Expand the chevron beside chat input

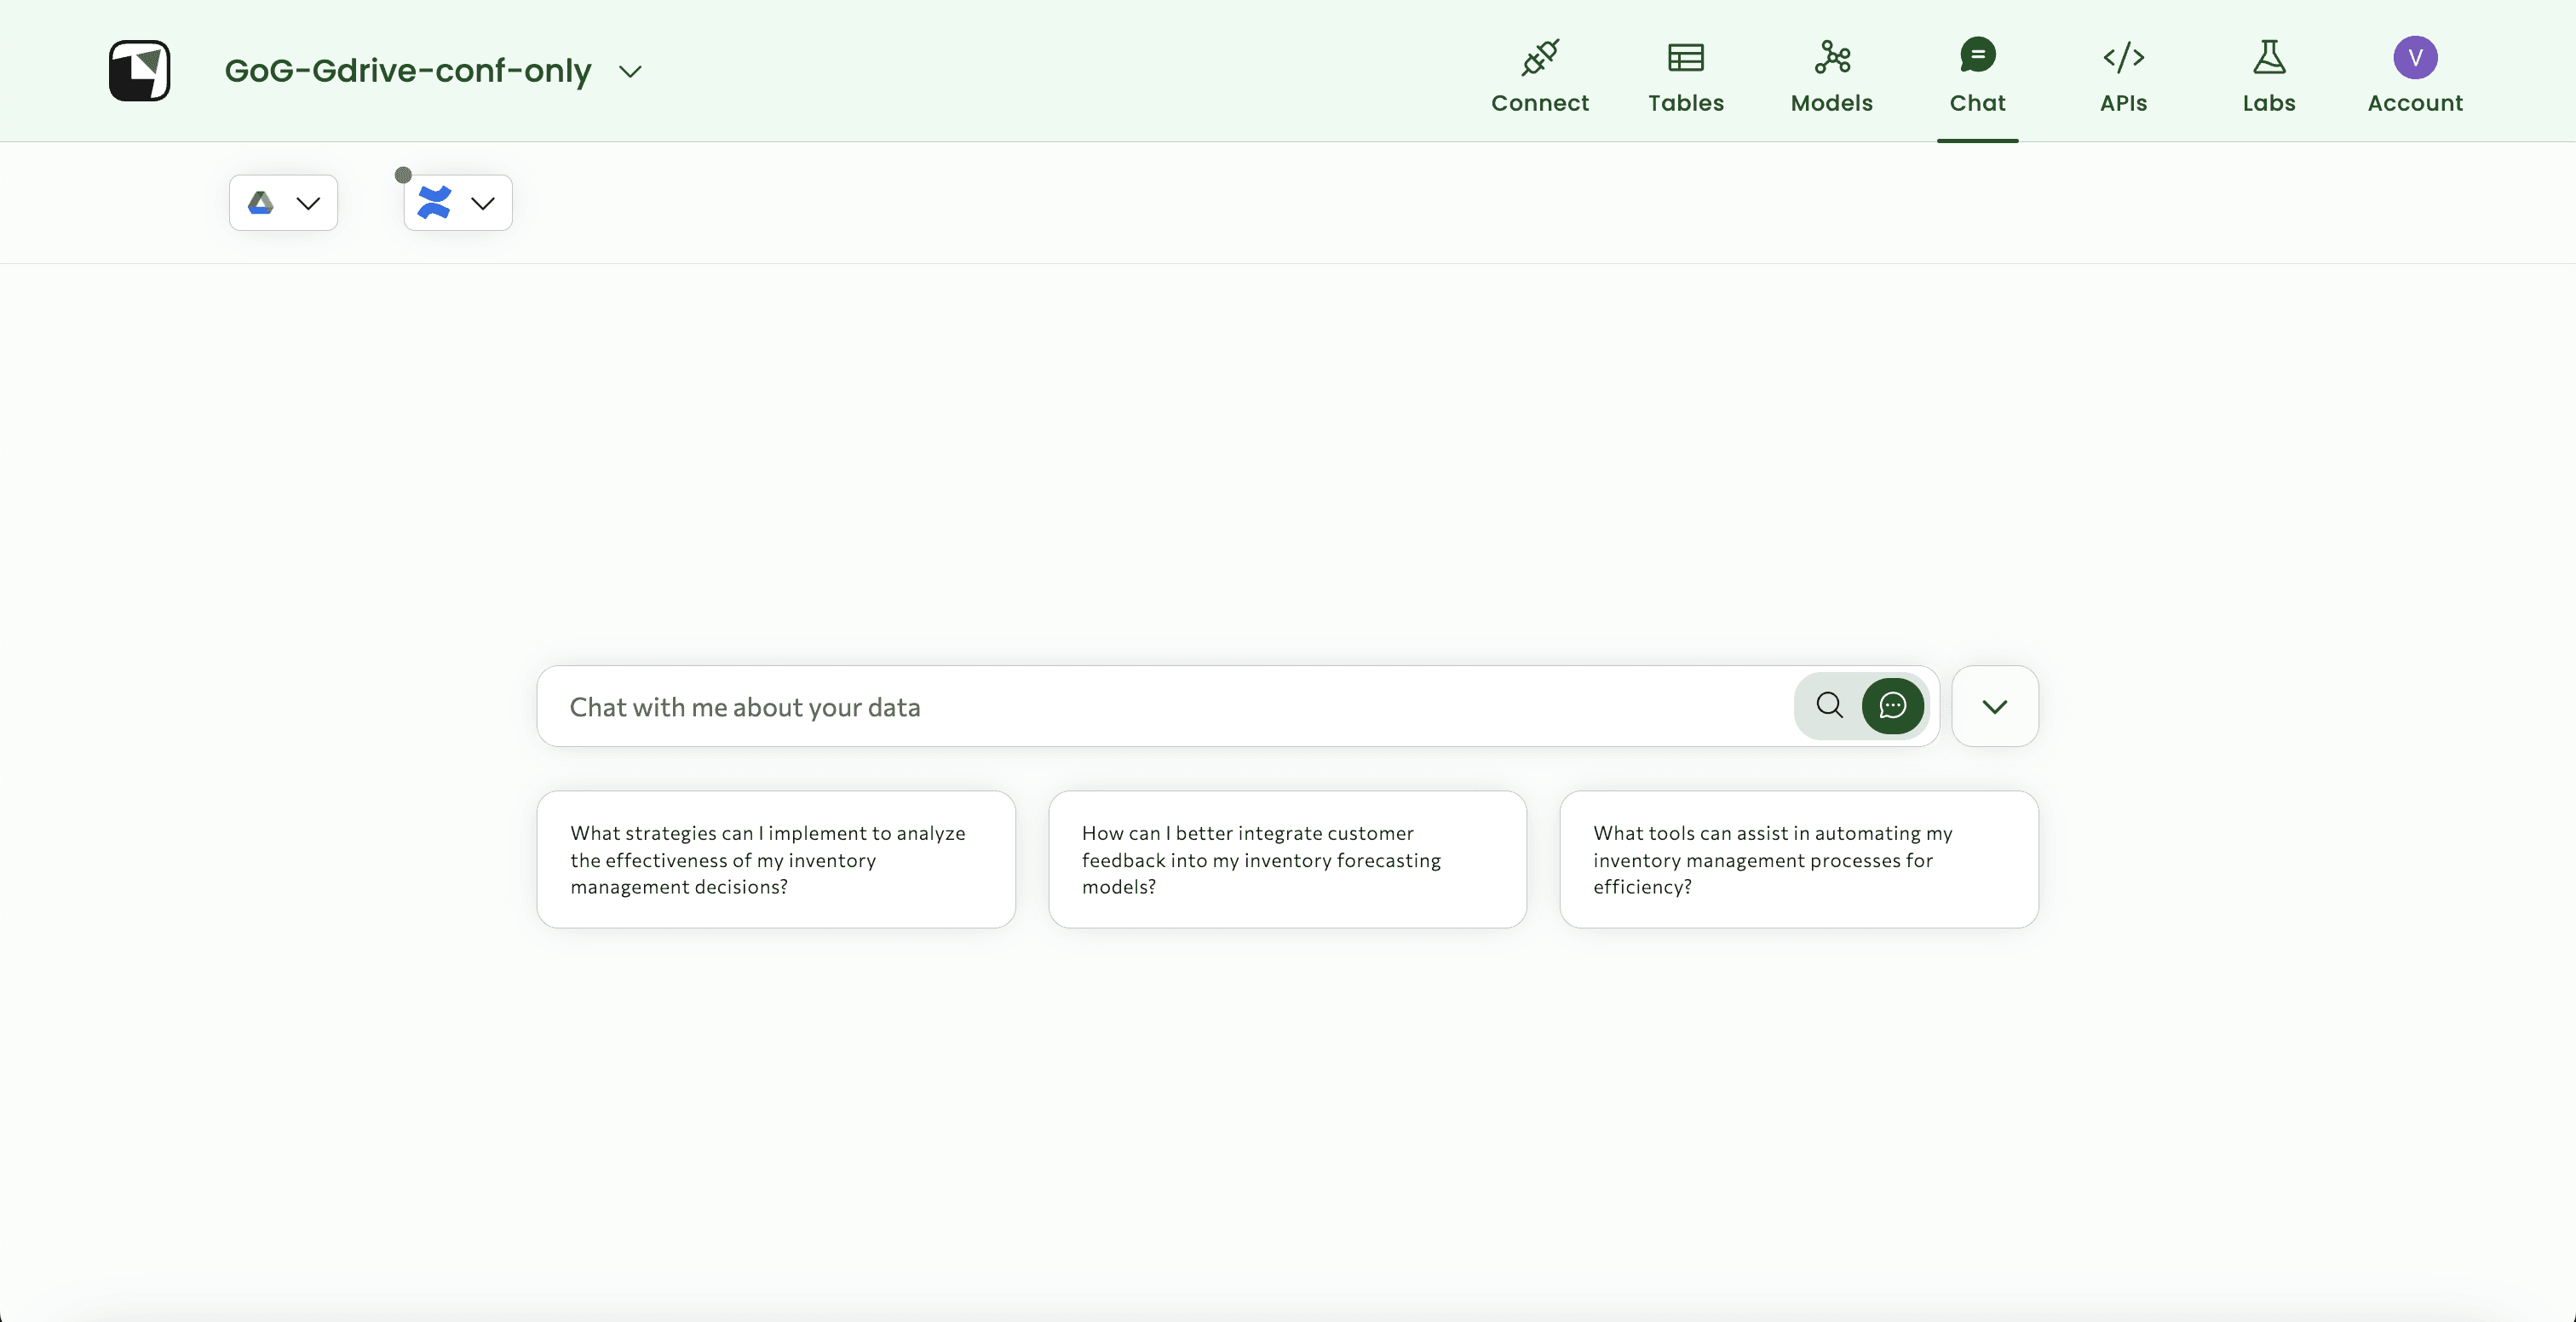point(1994,707)
